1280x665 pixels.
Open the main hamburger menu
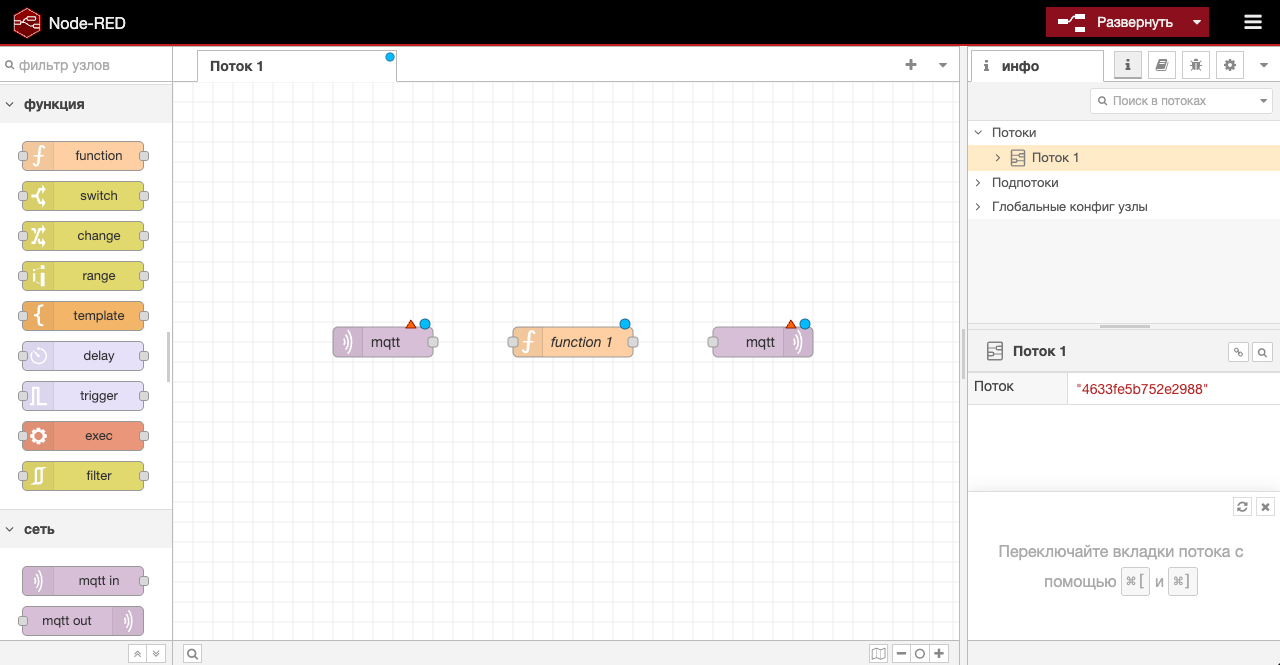[x=1252, y=22]
